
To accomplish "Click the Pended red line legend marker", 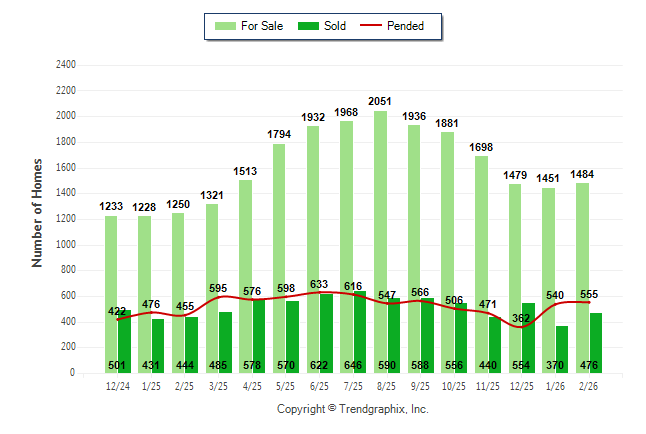I will (375, 26).
